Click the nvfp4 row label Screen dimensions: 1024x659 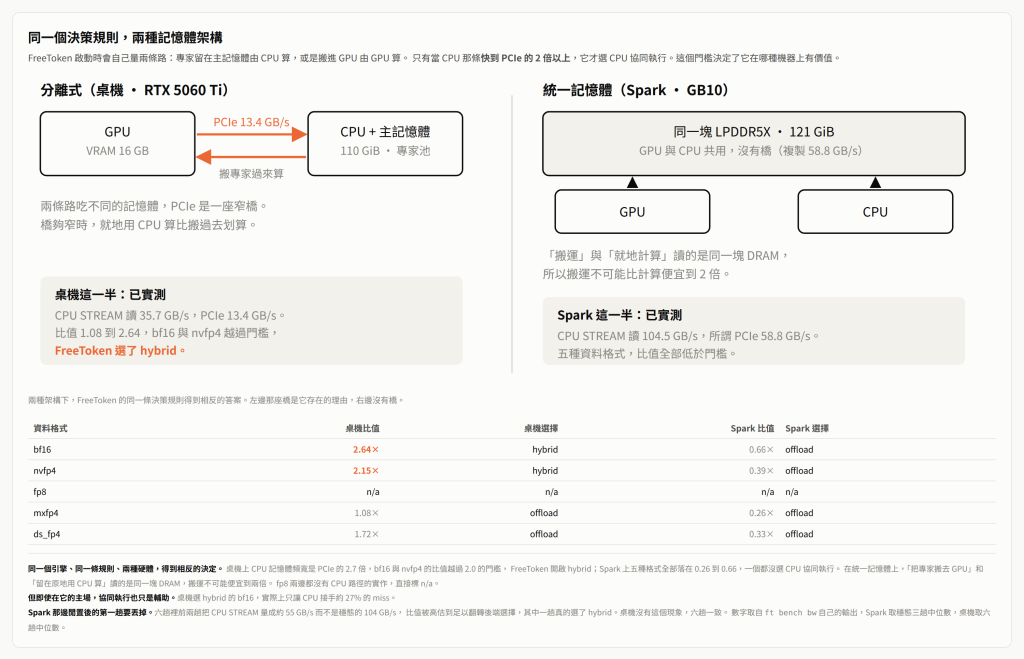tap(45, 470)
